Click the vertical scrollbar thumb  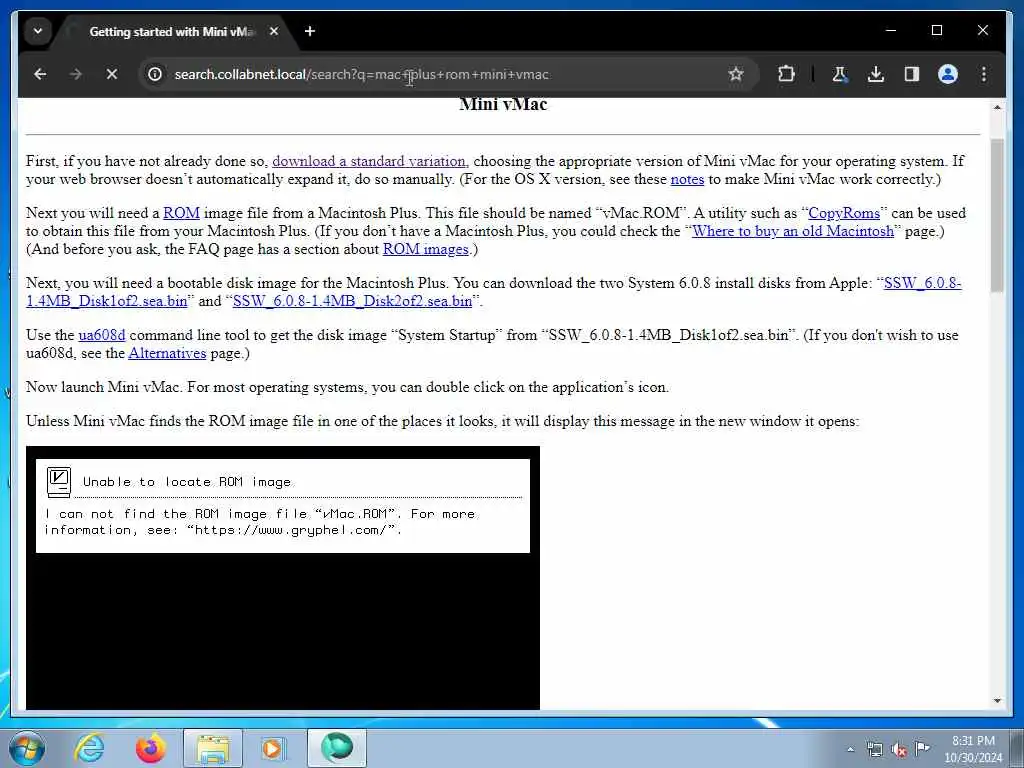[x=997, y=216]
